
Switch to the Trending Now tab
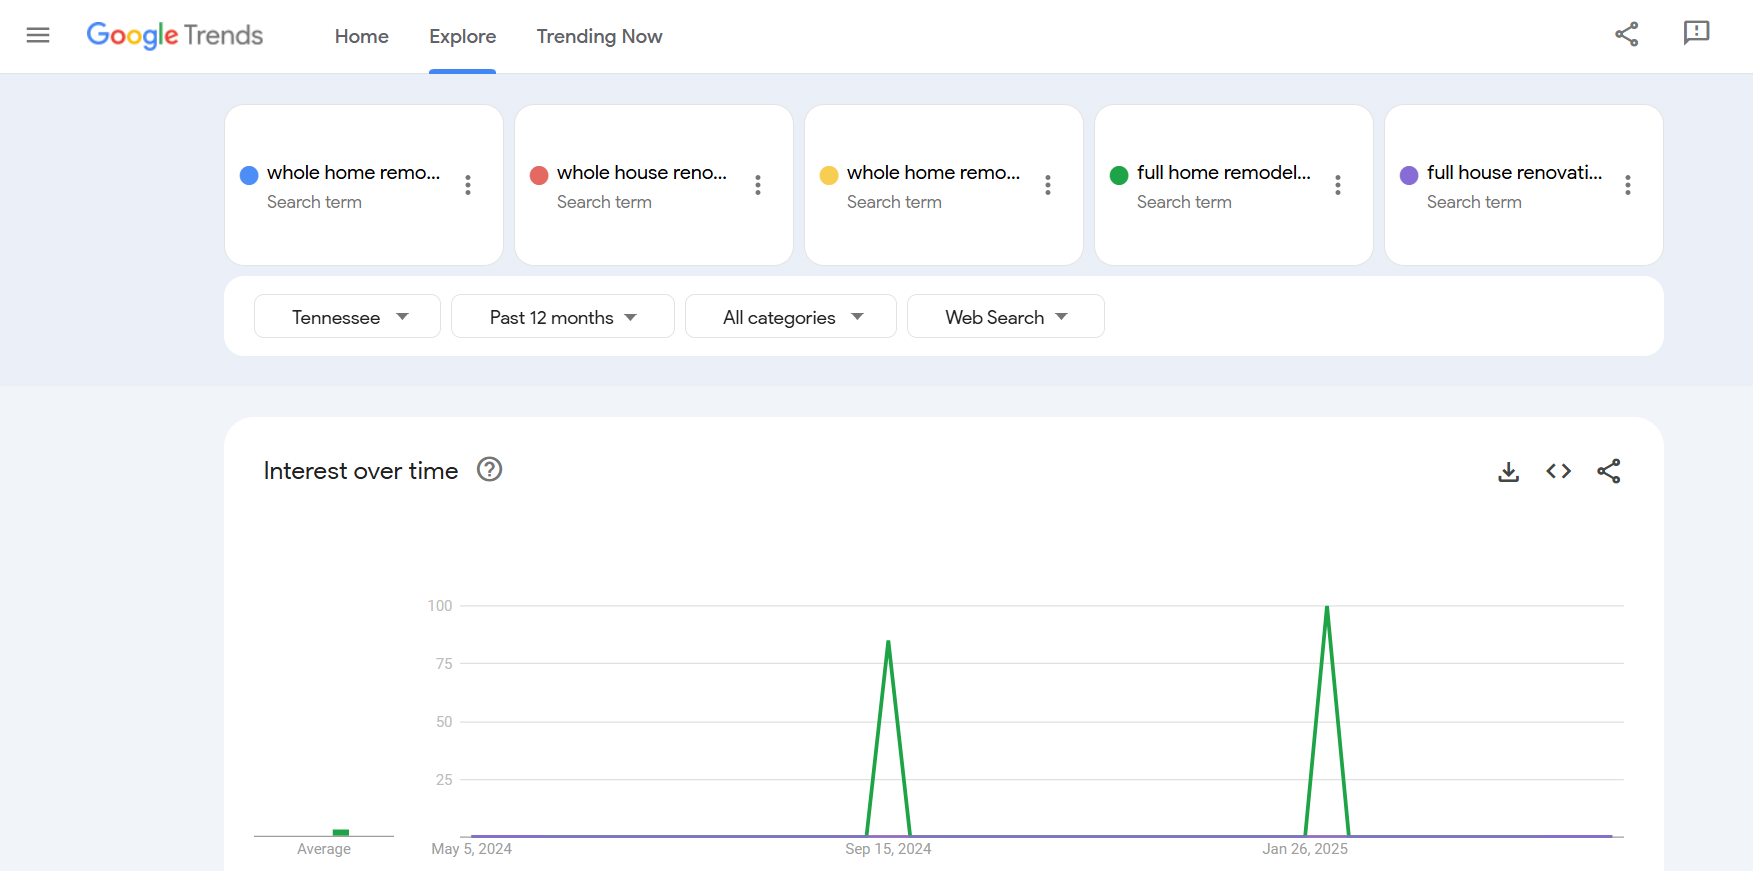tap(599, 37)
